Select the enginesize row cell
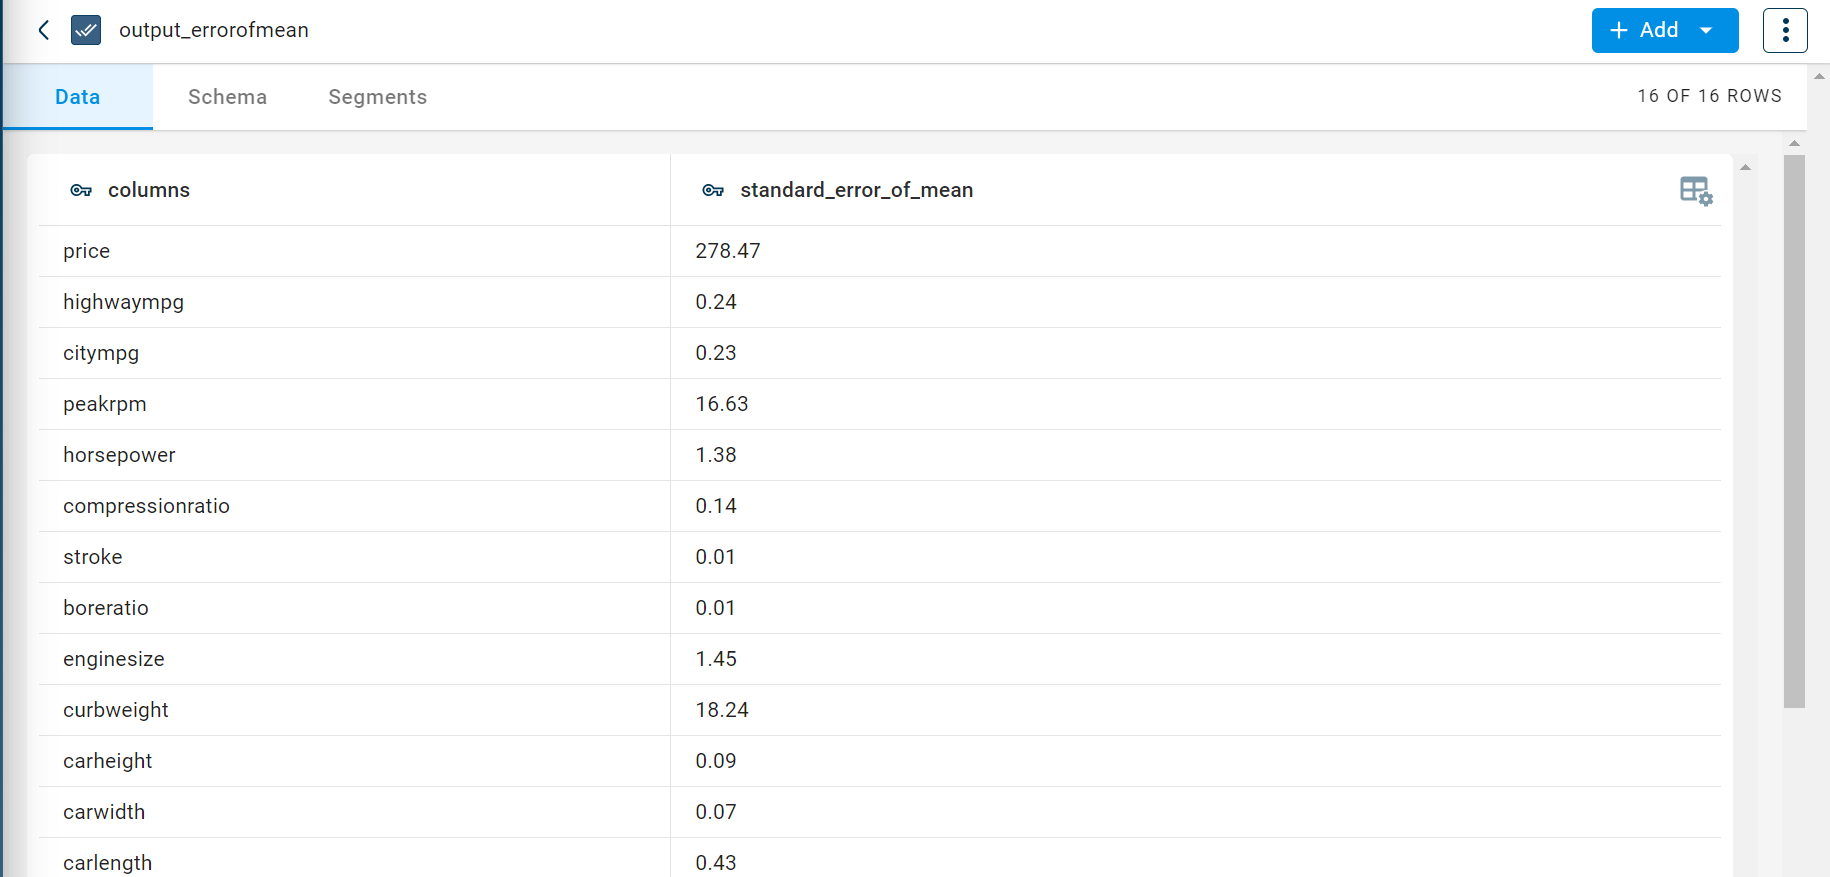 [354, 659]
